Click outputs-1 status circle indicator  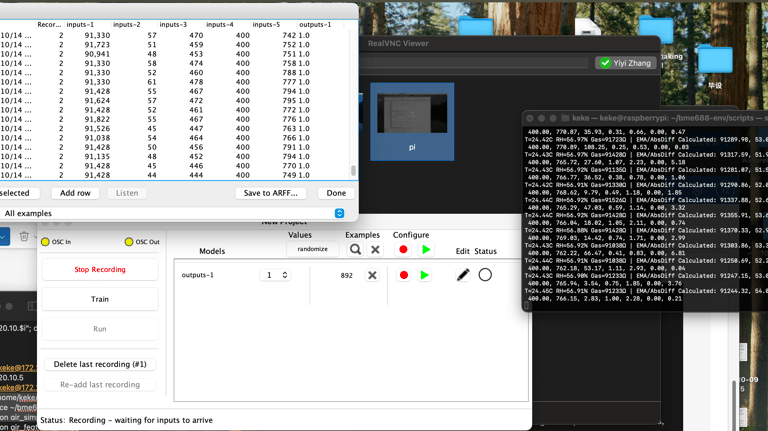485,275
